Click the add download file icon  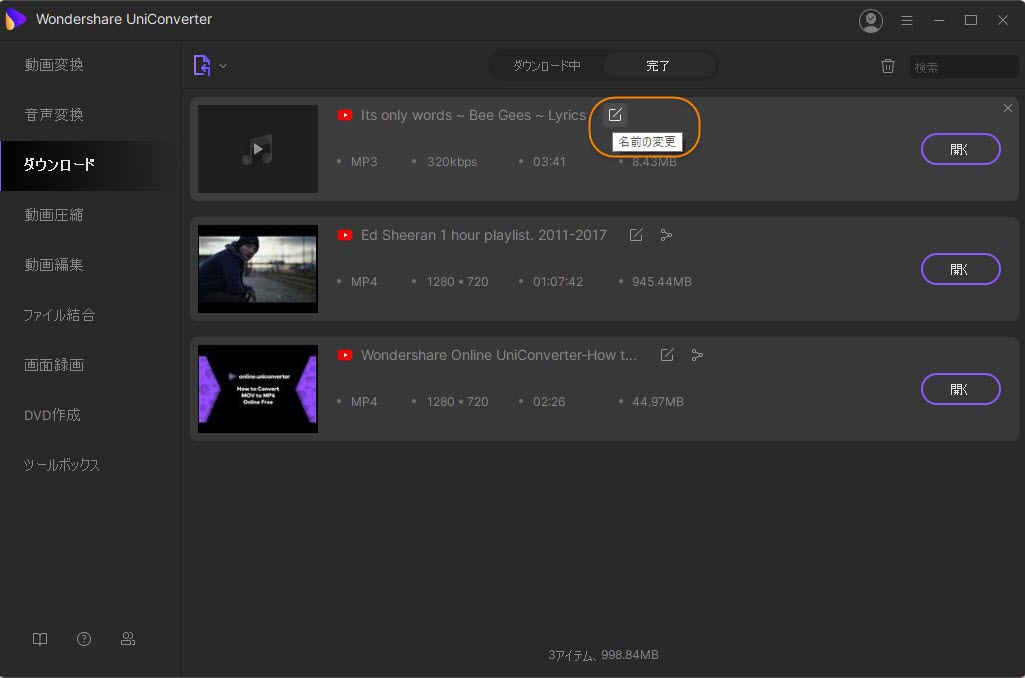[x=202, y=65]
